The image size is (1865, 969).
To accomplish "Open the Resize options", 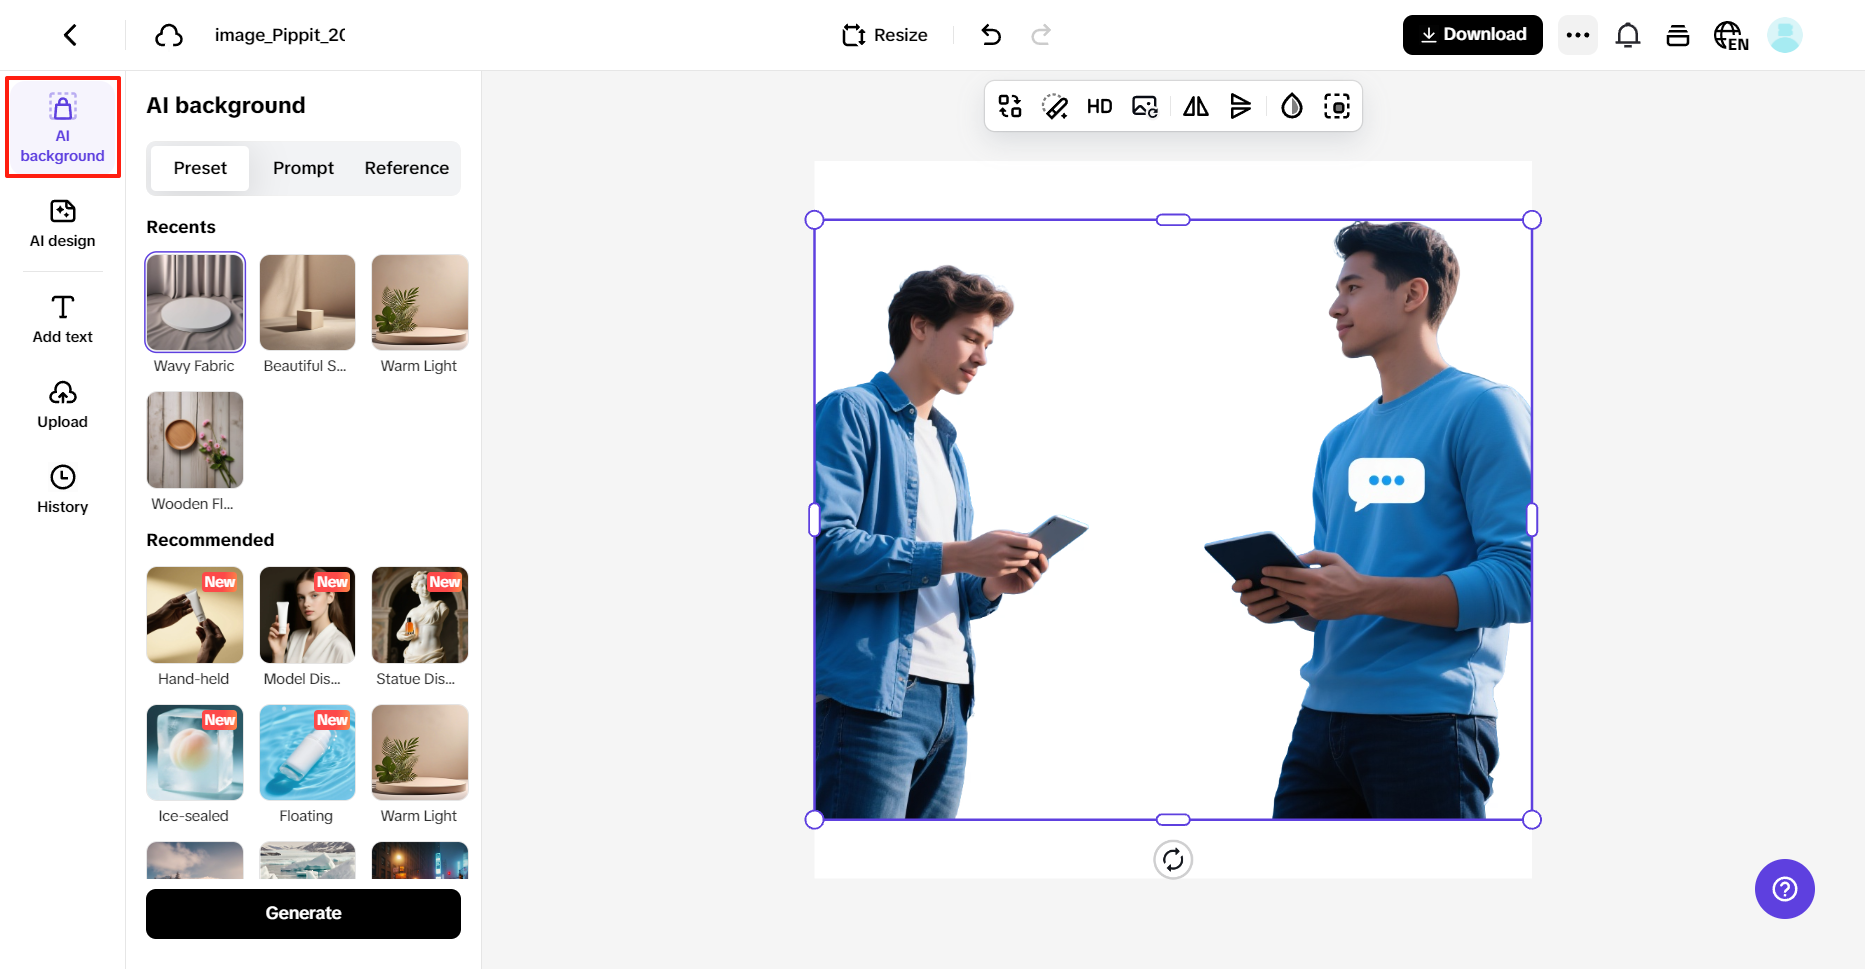I will coord(884,34).
